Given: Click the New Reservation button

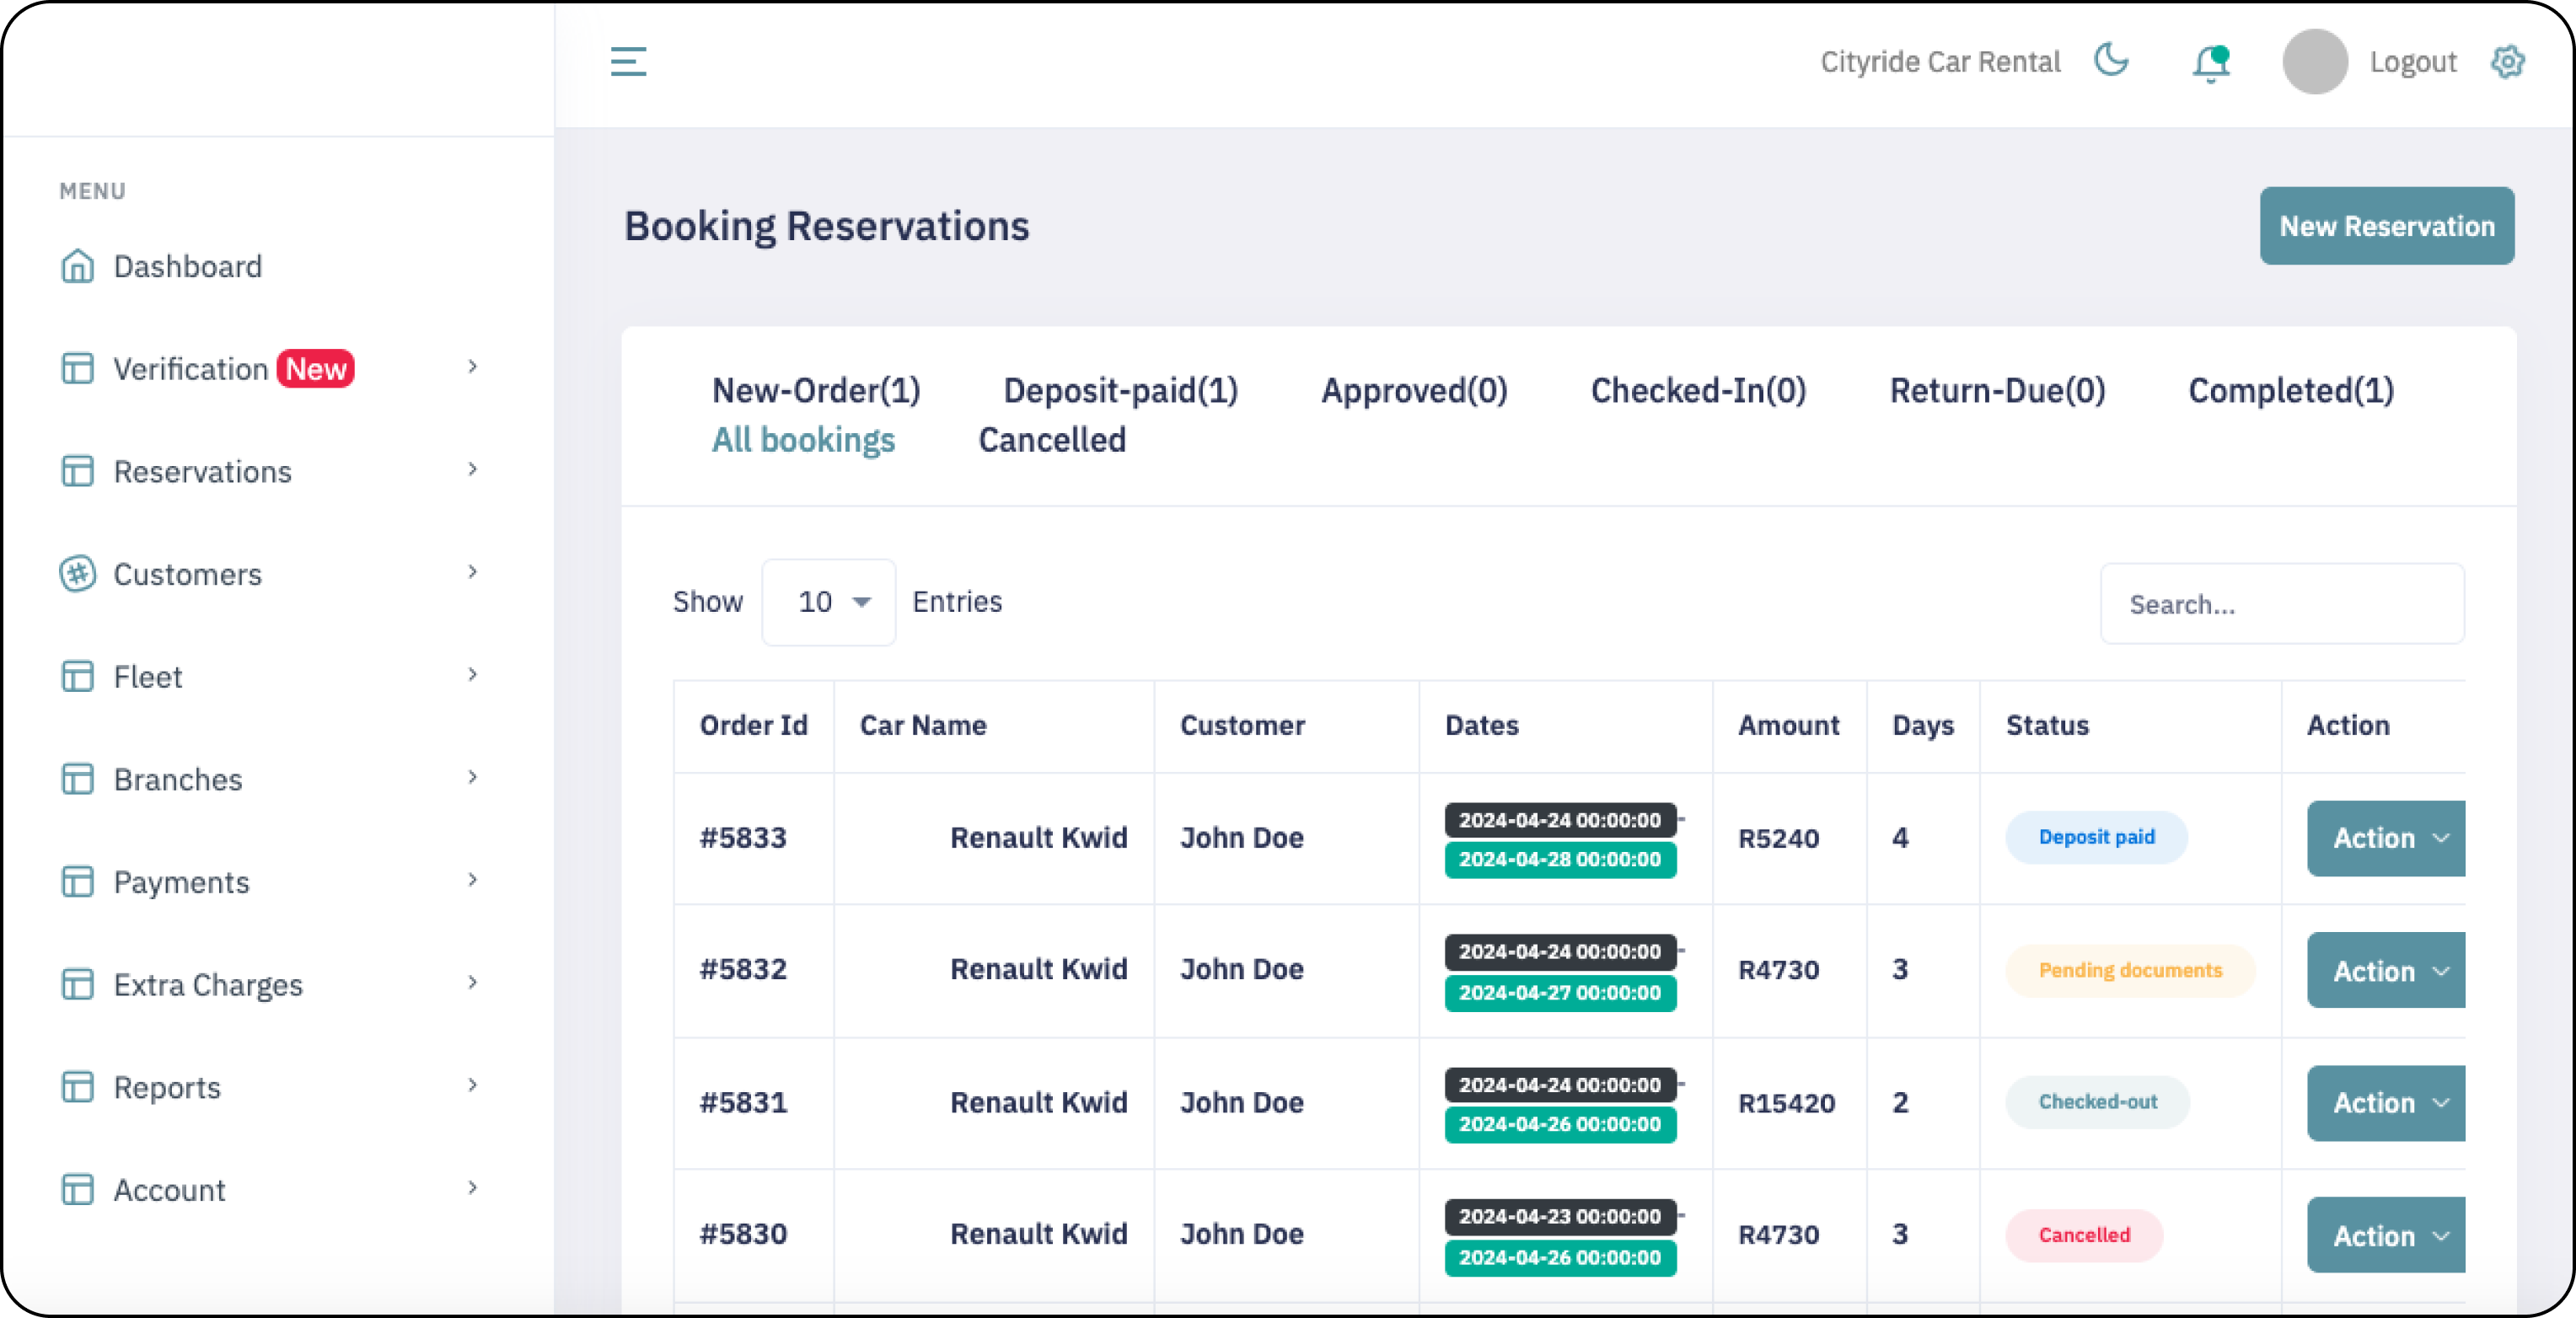Looking at the screenshot, I should tap(2386, 226).
